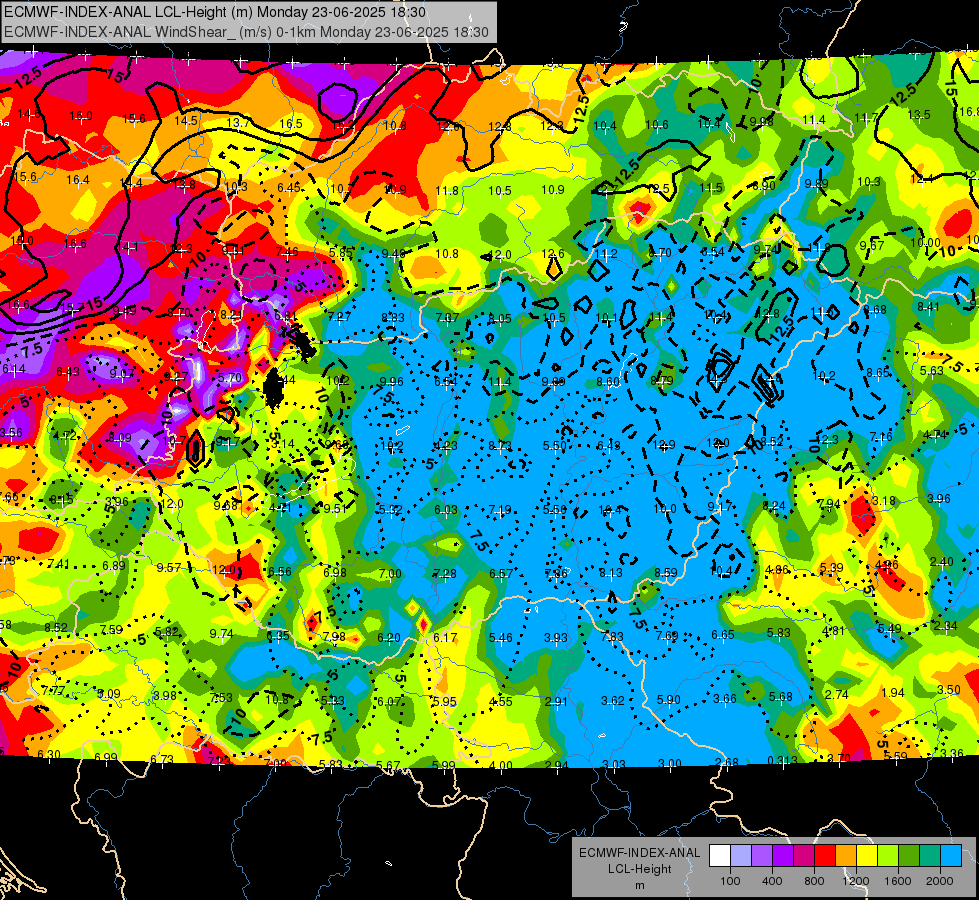The image size is (979, 900).
Task: Click the 3.18 value on the map
Action: (x=883, y=501)
